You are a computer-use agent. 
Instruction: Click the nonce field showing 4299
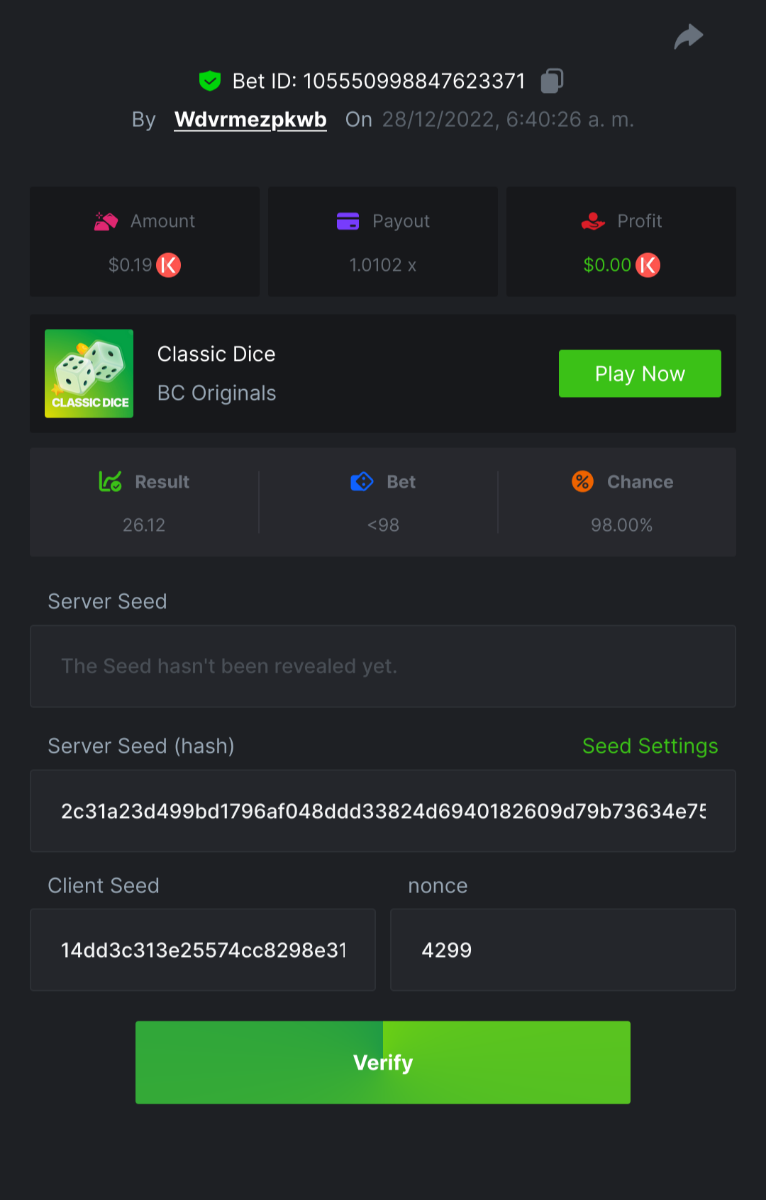click(x=563, y=950)
